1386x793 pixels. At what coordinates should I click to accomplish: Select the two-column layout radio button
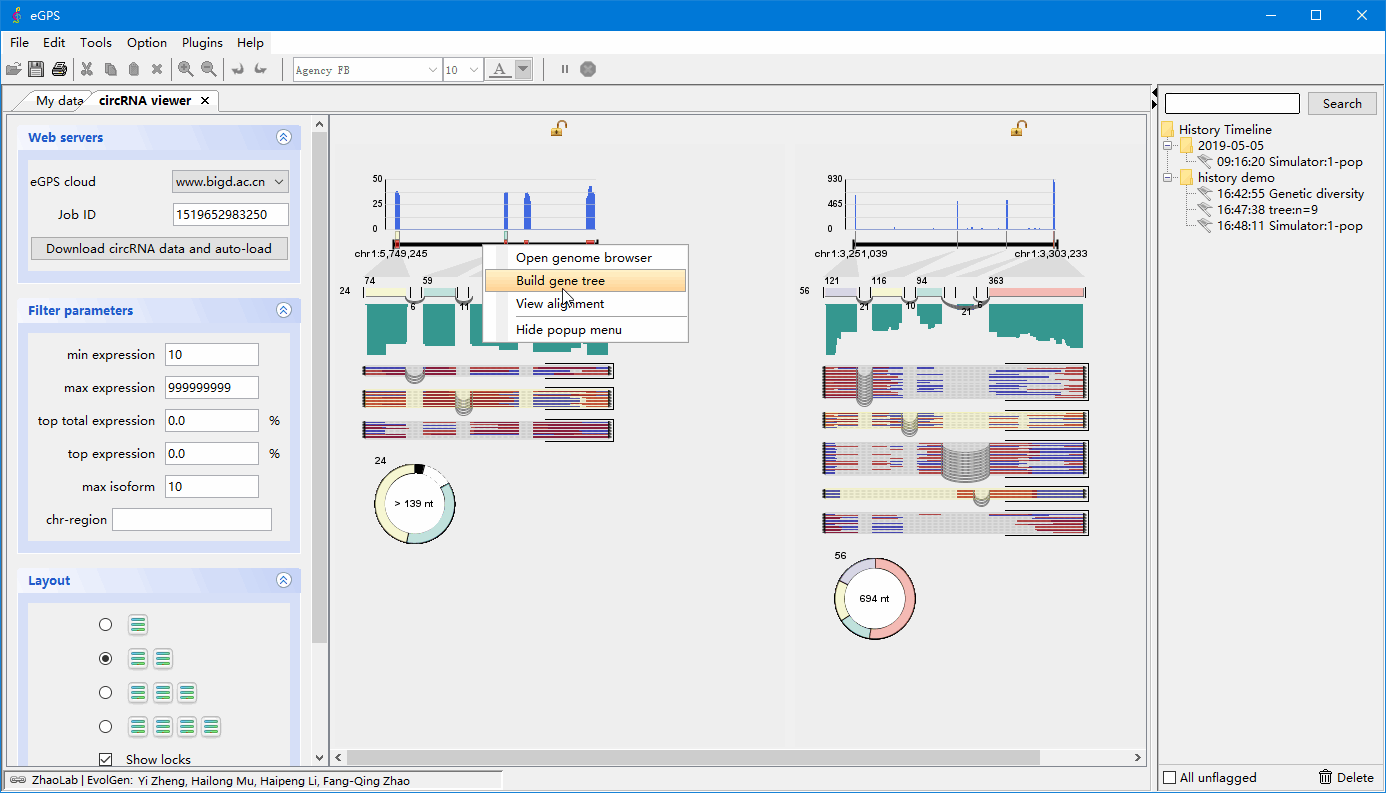point(106,659)
